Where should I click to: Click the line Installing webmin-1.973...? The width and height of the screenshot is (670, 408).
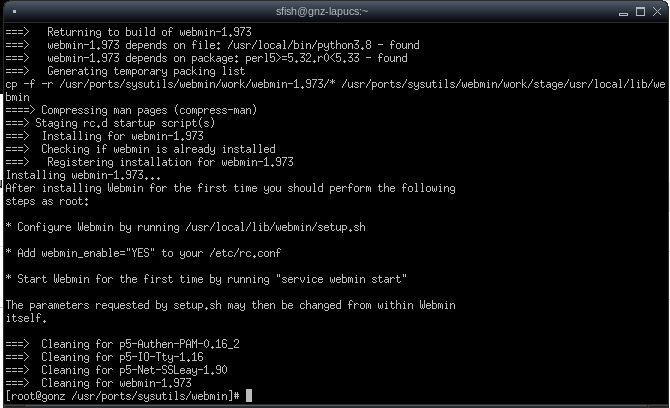click(x=83, y=176)
